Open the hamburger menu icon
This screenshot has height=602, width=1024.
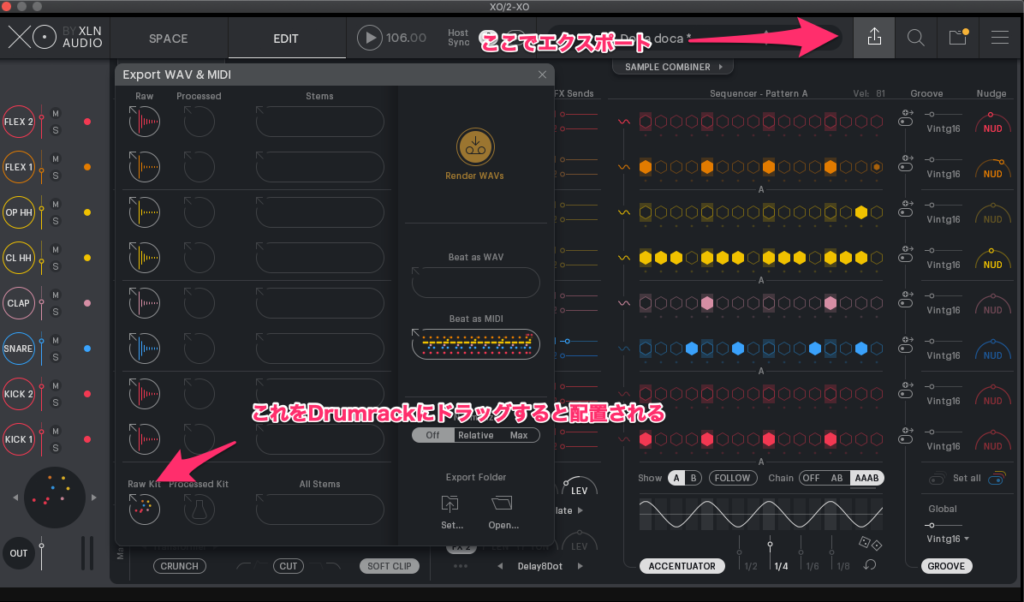click(999, 38)
